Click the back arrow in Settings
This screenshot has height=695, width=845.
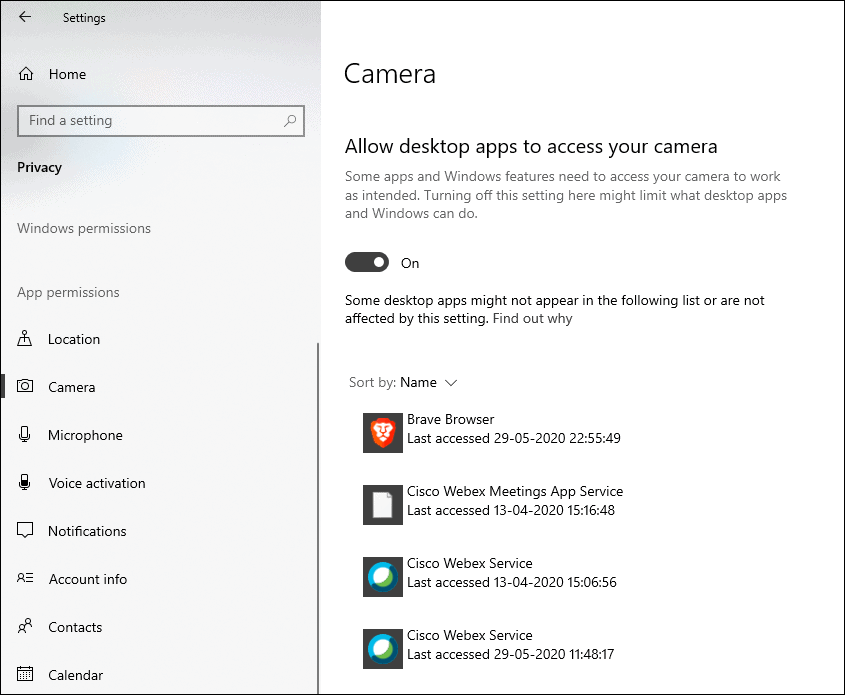[25, 17]
